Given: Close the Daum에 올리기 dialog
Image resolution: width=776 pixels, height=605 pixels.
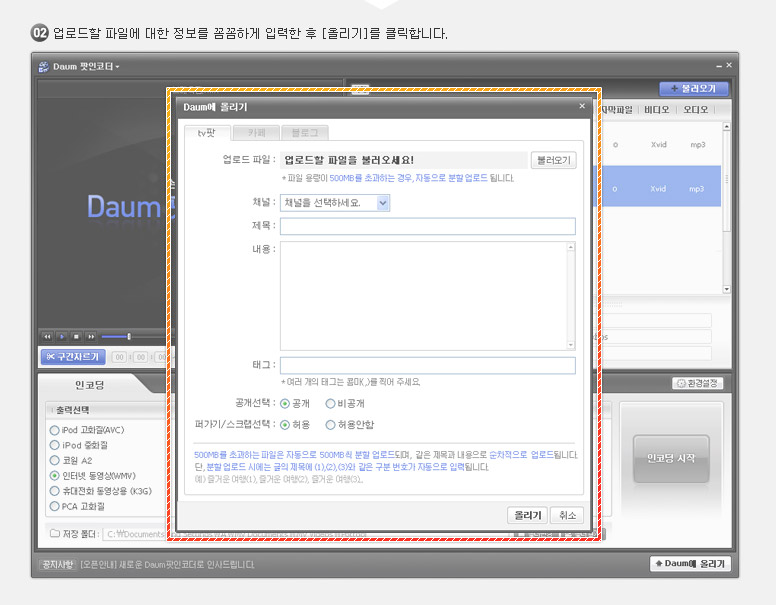Looking at the screenshot, I should point(582,106).
